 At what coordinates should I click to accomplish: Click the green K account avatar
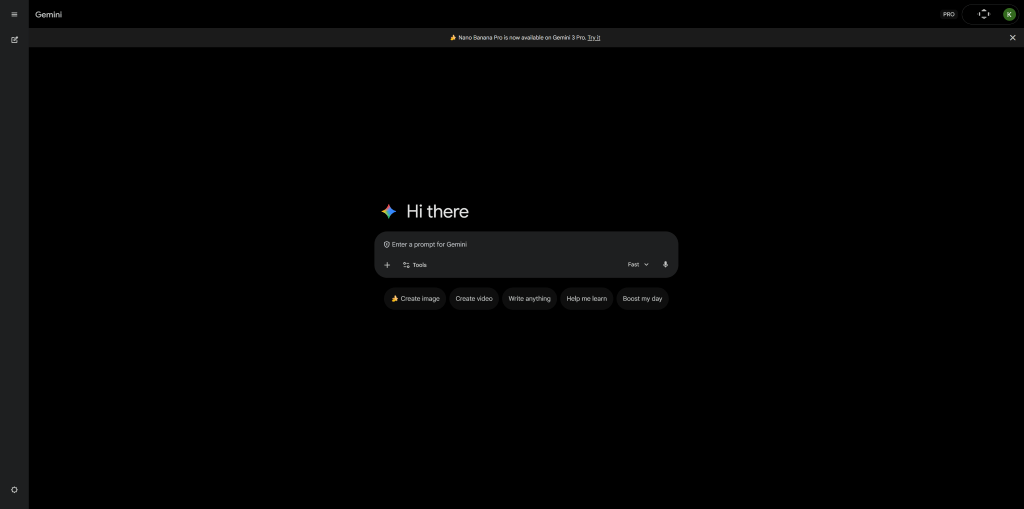coord(1009,14)
